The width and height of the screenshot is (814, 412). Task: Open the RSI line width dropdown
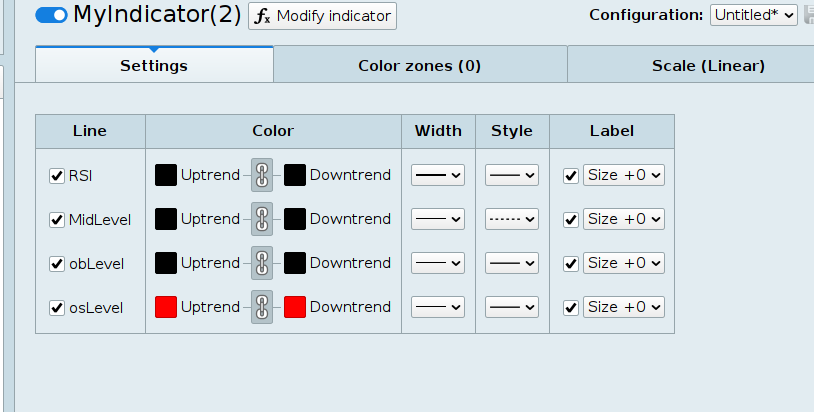[438, 175]
